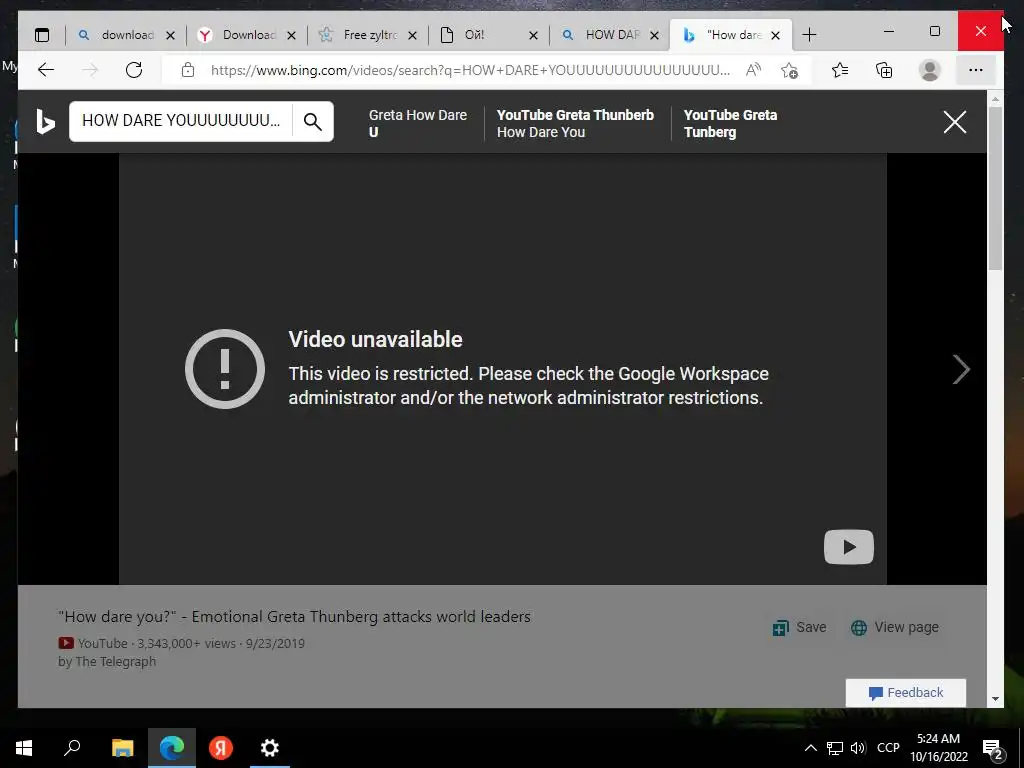1024x768 pixels.
Task: Open the Favorites list
Action: coord(840,70)
